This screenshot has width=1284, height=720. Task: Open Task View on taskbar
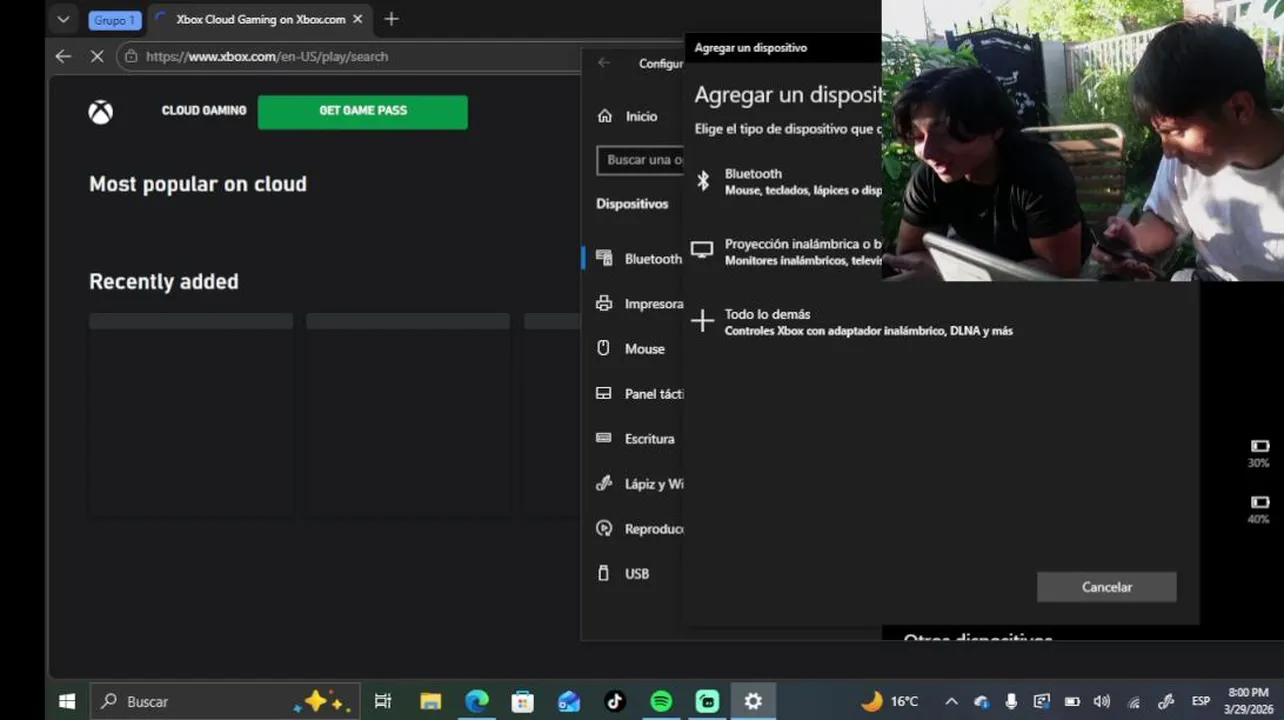pyautogui.click(x=383, y=701)
